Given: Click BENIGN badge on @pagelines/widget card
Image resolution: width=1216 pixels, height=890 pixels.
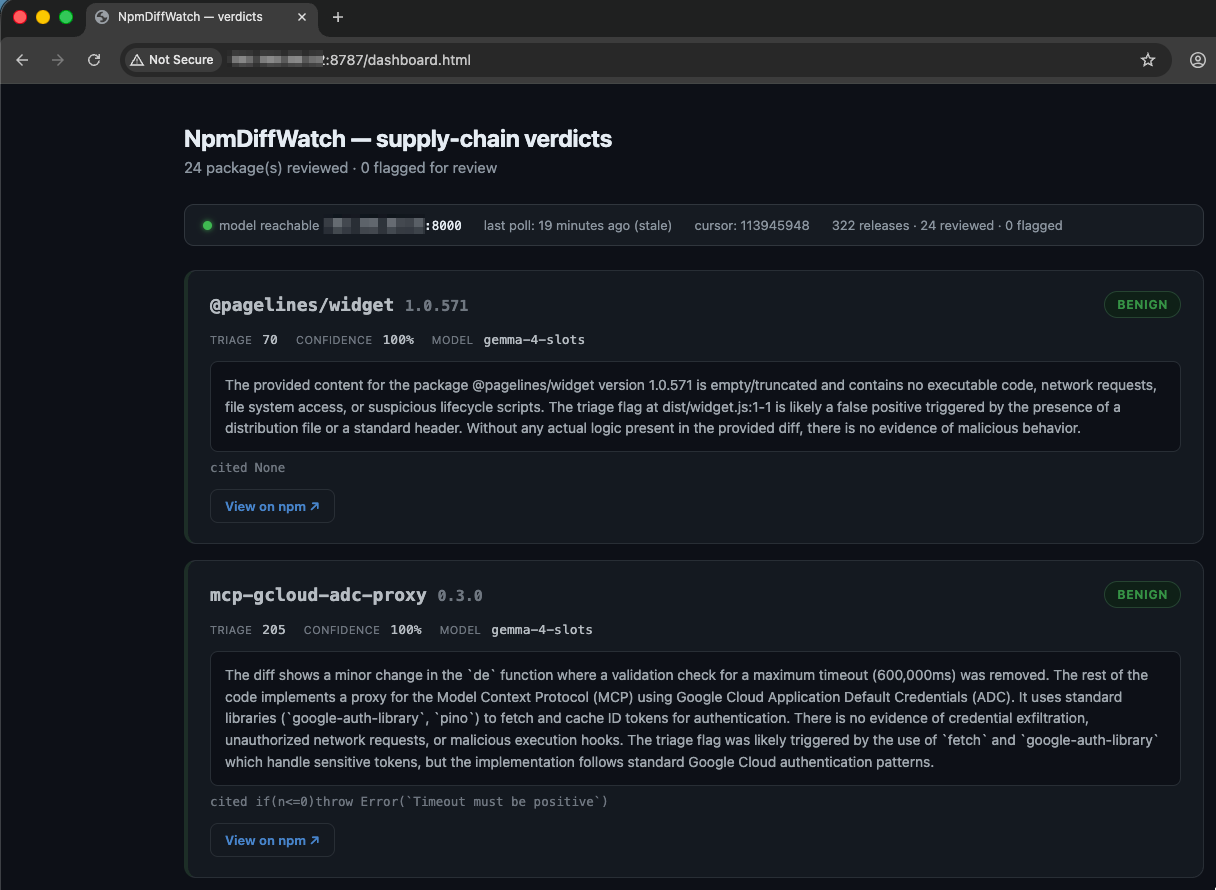Looking at the screenshot, I should (x=1142, y=305).
